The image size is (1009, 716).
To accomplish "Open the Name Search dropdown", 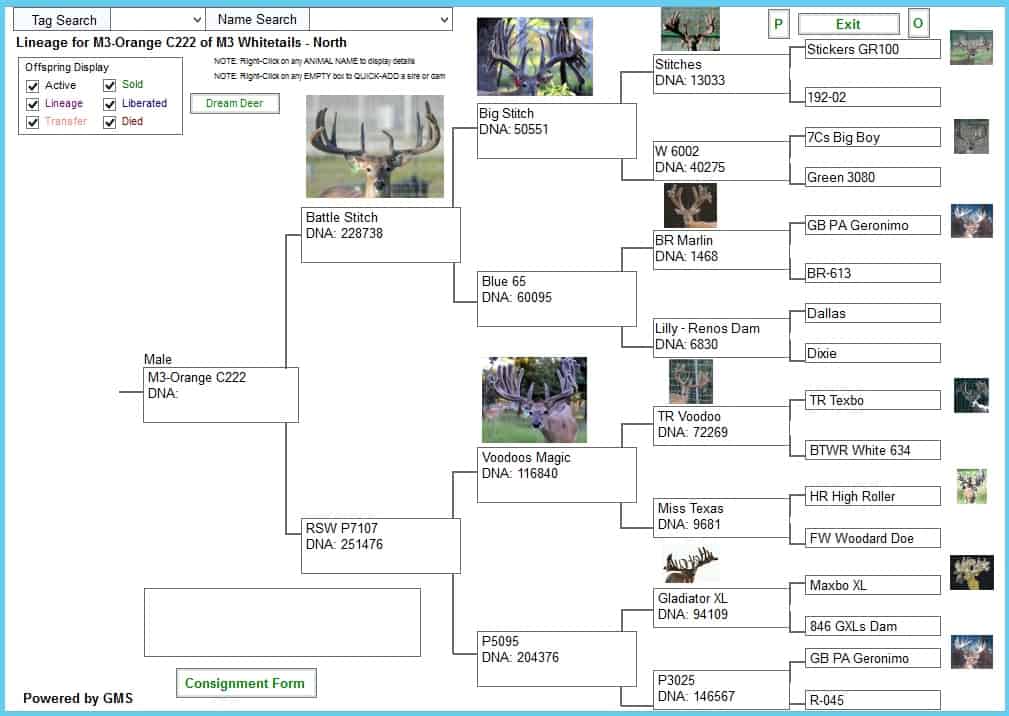I will pyautogui.click(x=444, y=20).
